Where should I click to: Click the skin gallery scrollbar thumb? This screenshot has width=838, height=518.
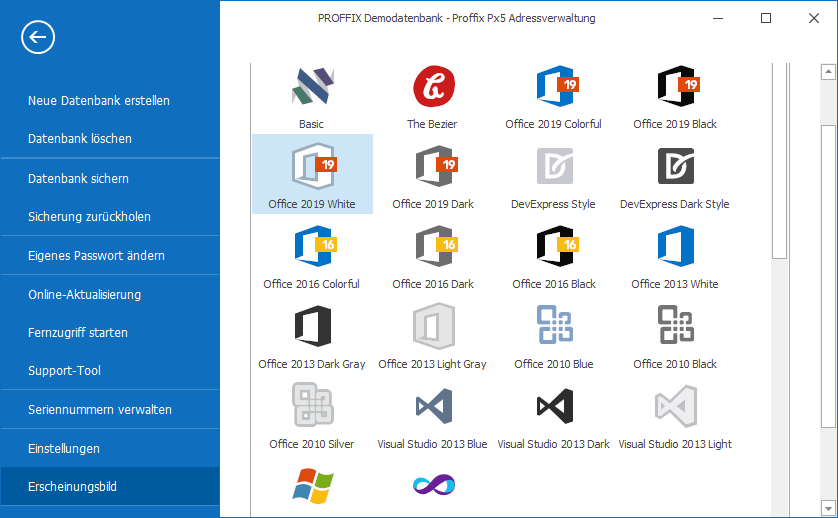[x=780, y=160]
